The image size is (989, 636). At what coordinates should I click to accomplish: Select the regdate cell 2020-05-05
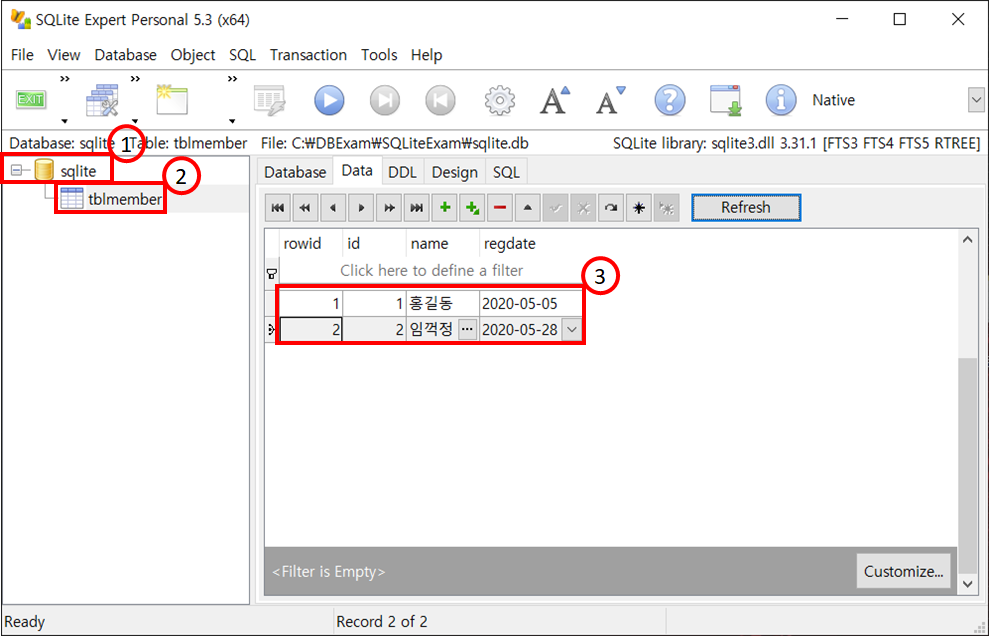click(531, 303)
